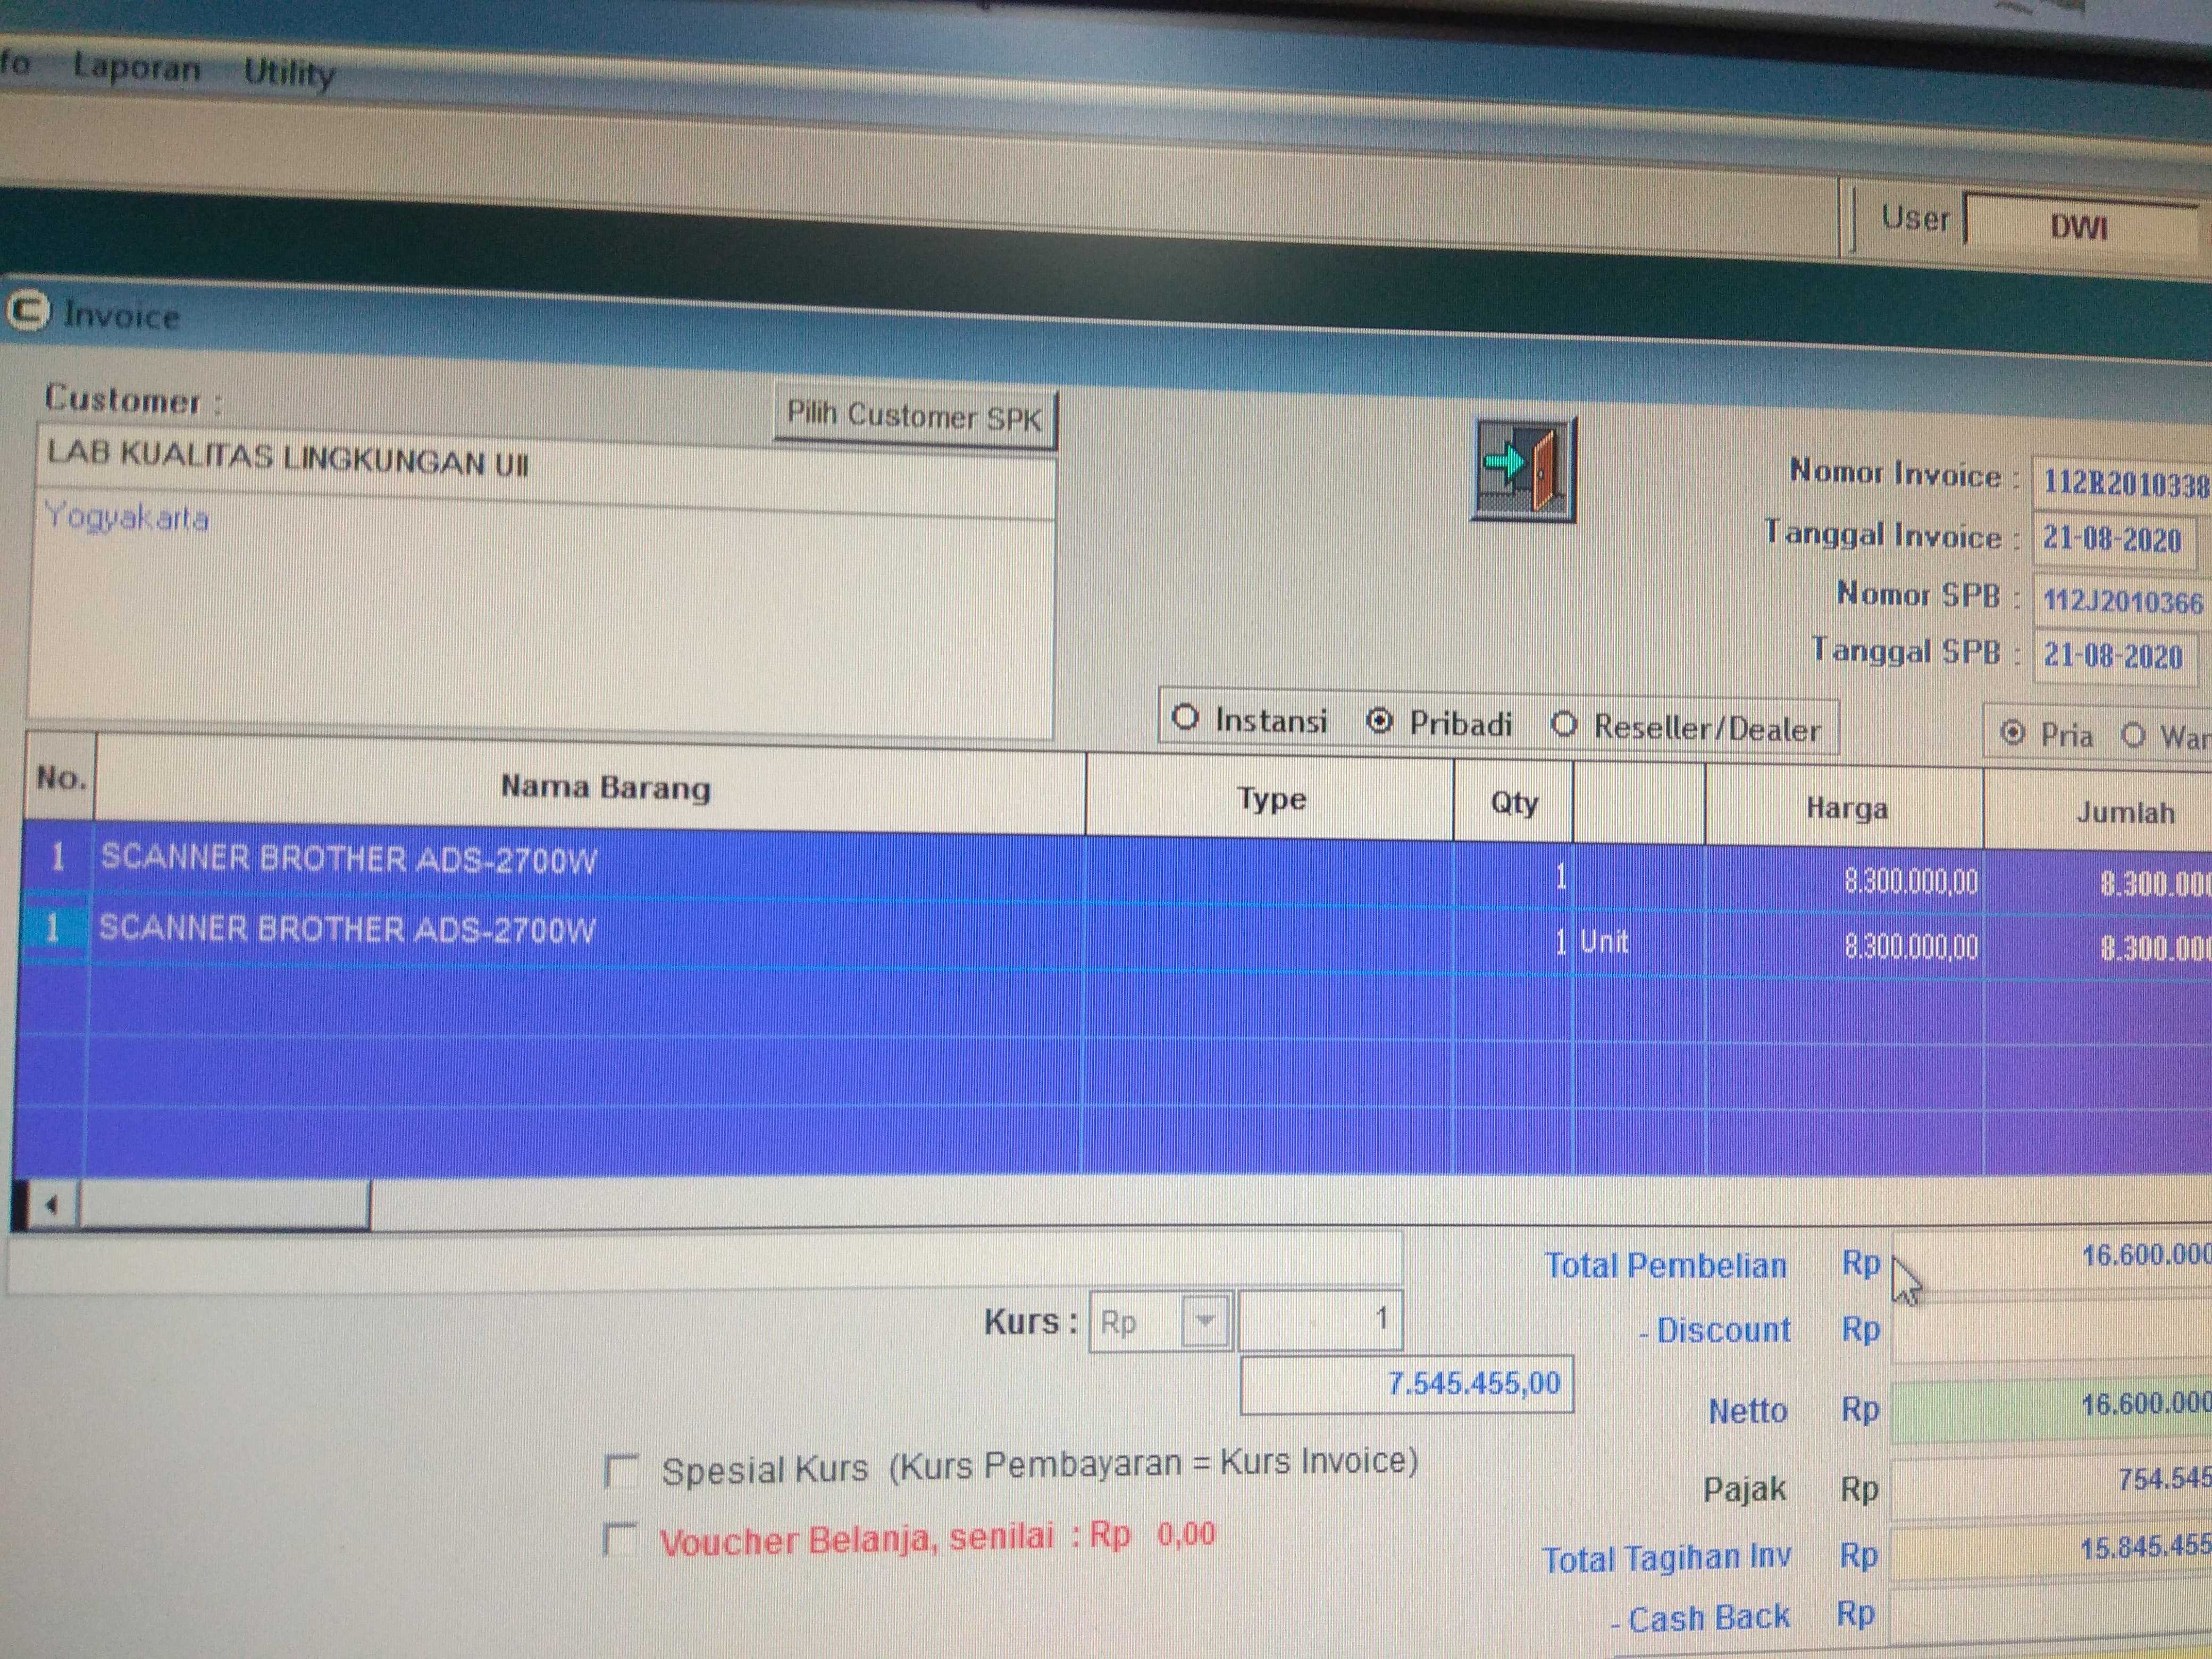Viewport: 2212px width, 1659px height.
Task: Select first Scanner Brother ADS-2700W row
Action: [x=348, y=860]
